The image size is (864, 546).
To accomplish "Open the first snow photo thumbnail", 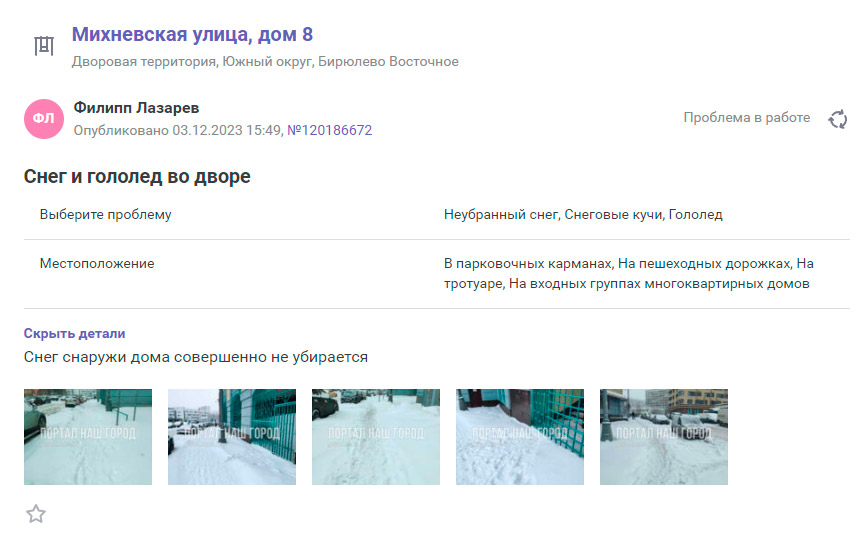I will click(x=88, y=437).
